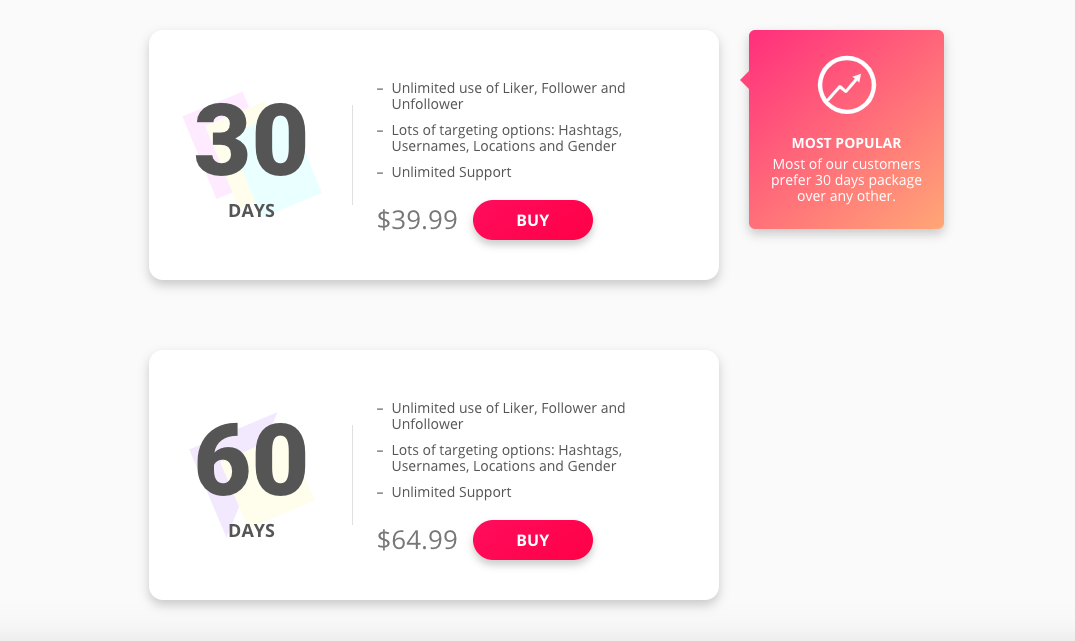The height and width of the screenshot is (641, 1075).
Task: Select the circled arrow icon on pink badge
Action: tap(846, 84)
